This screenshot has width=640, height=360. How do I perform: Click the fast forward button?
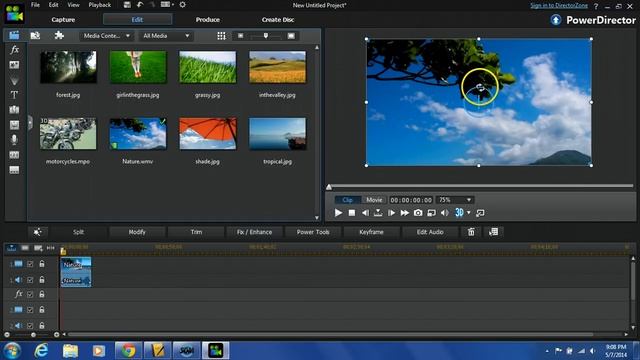[x=404, y=213]
